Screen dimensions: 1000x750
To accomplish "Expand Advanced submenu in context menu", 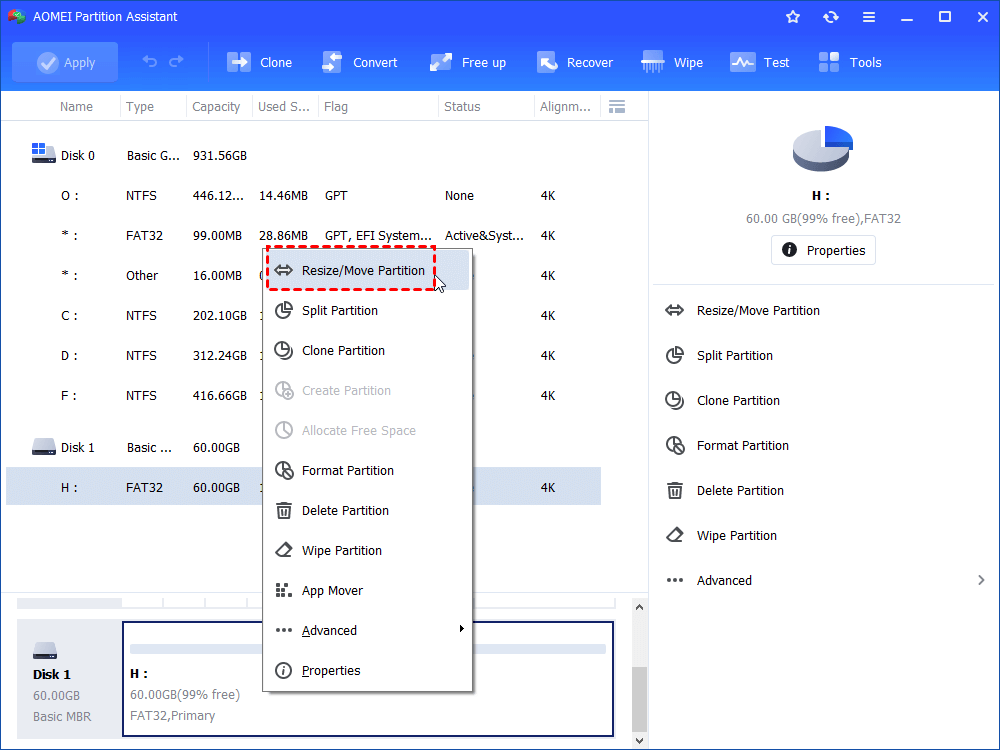I will click(367, 630).
